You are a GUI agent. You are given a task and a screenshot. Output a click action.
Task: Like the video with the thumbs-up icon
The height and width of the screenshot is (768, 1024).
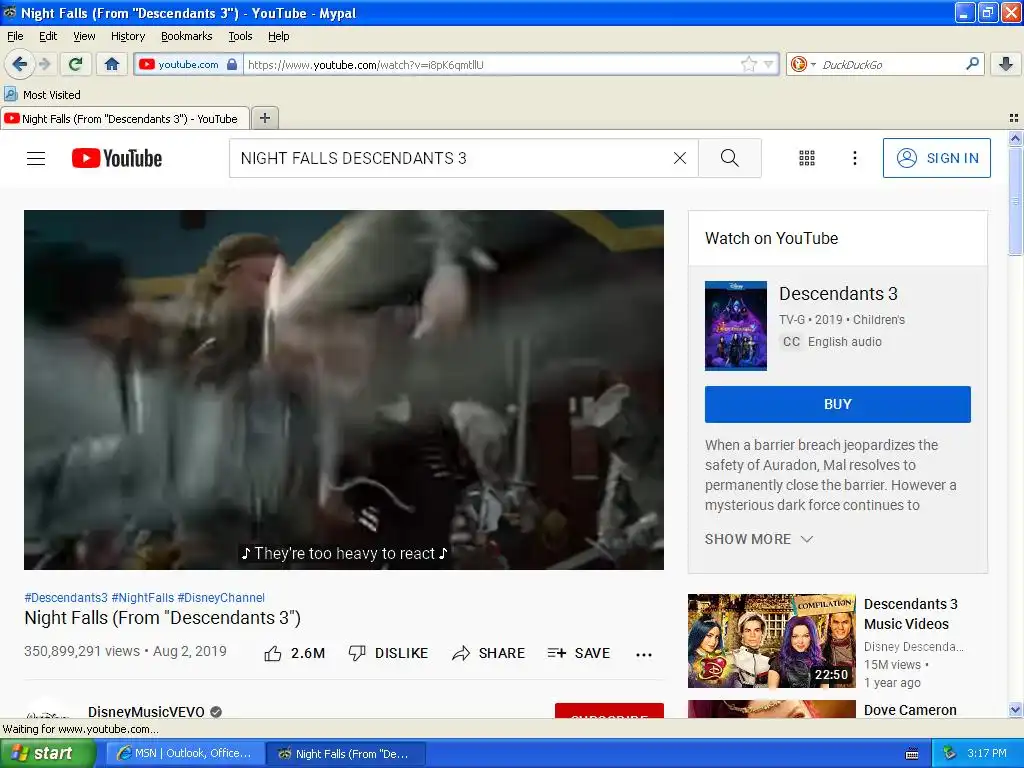click(x=273, y=653)
